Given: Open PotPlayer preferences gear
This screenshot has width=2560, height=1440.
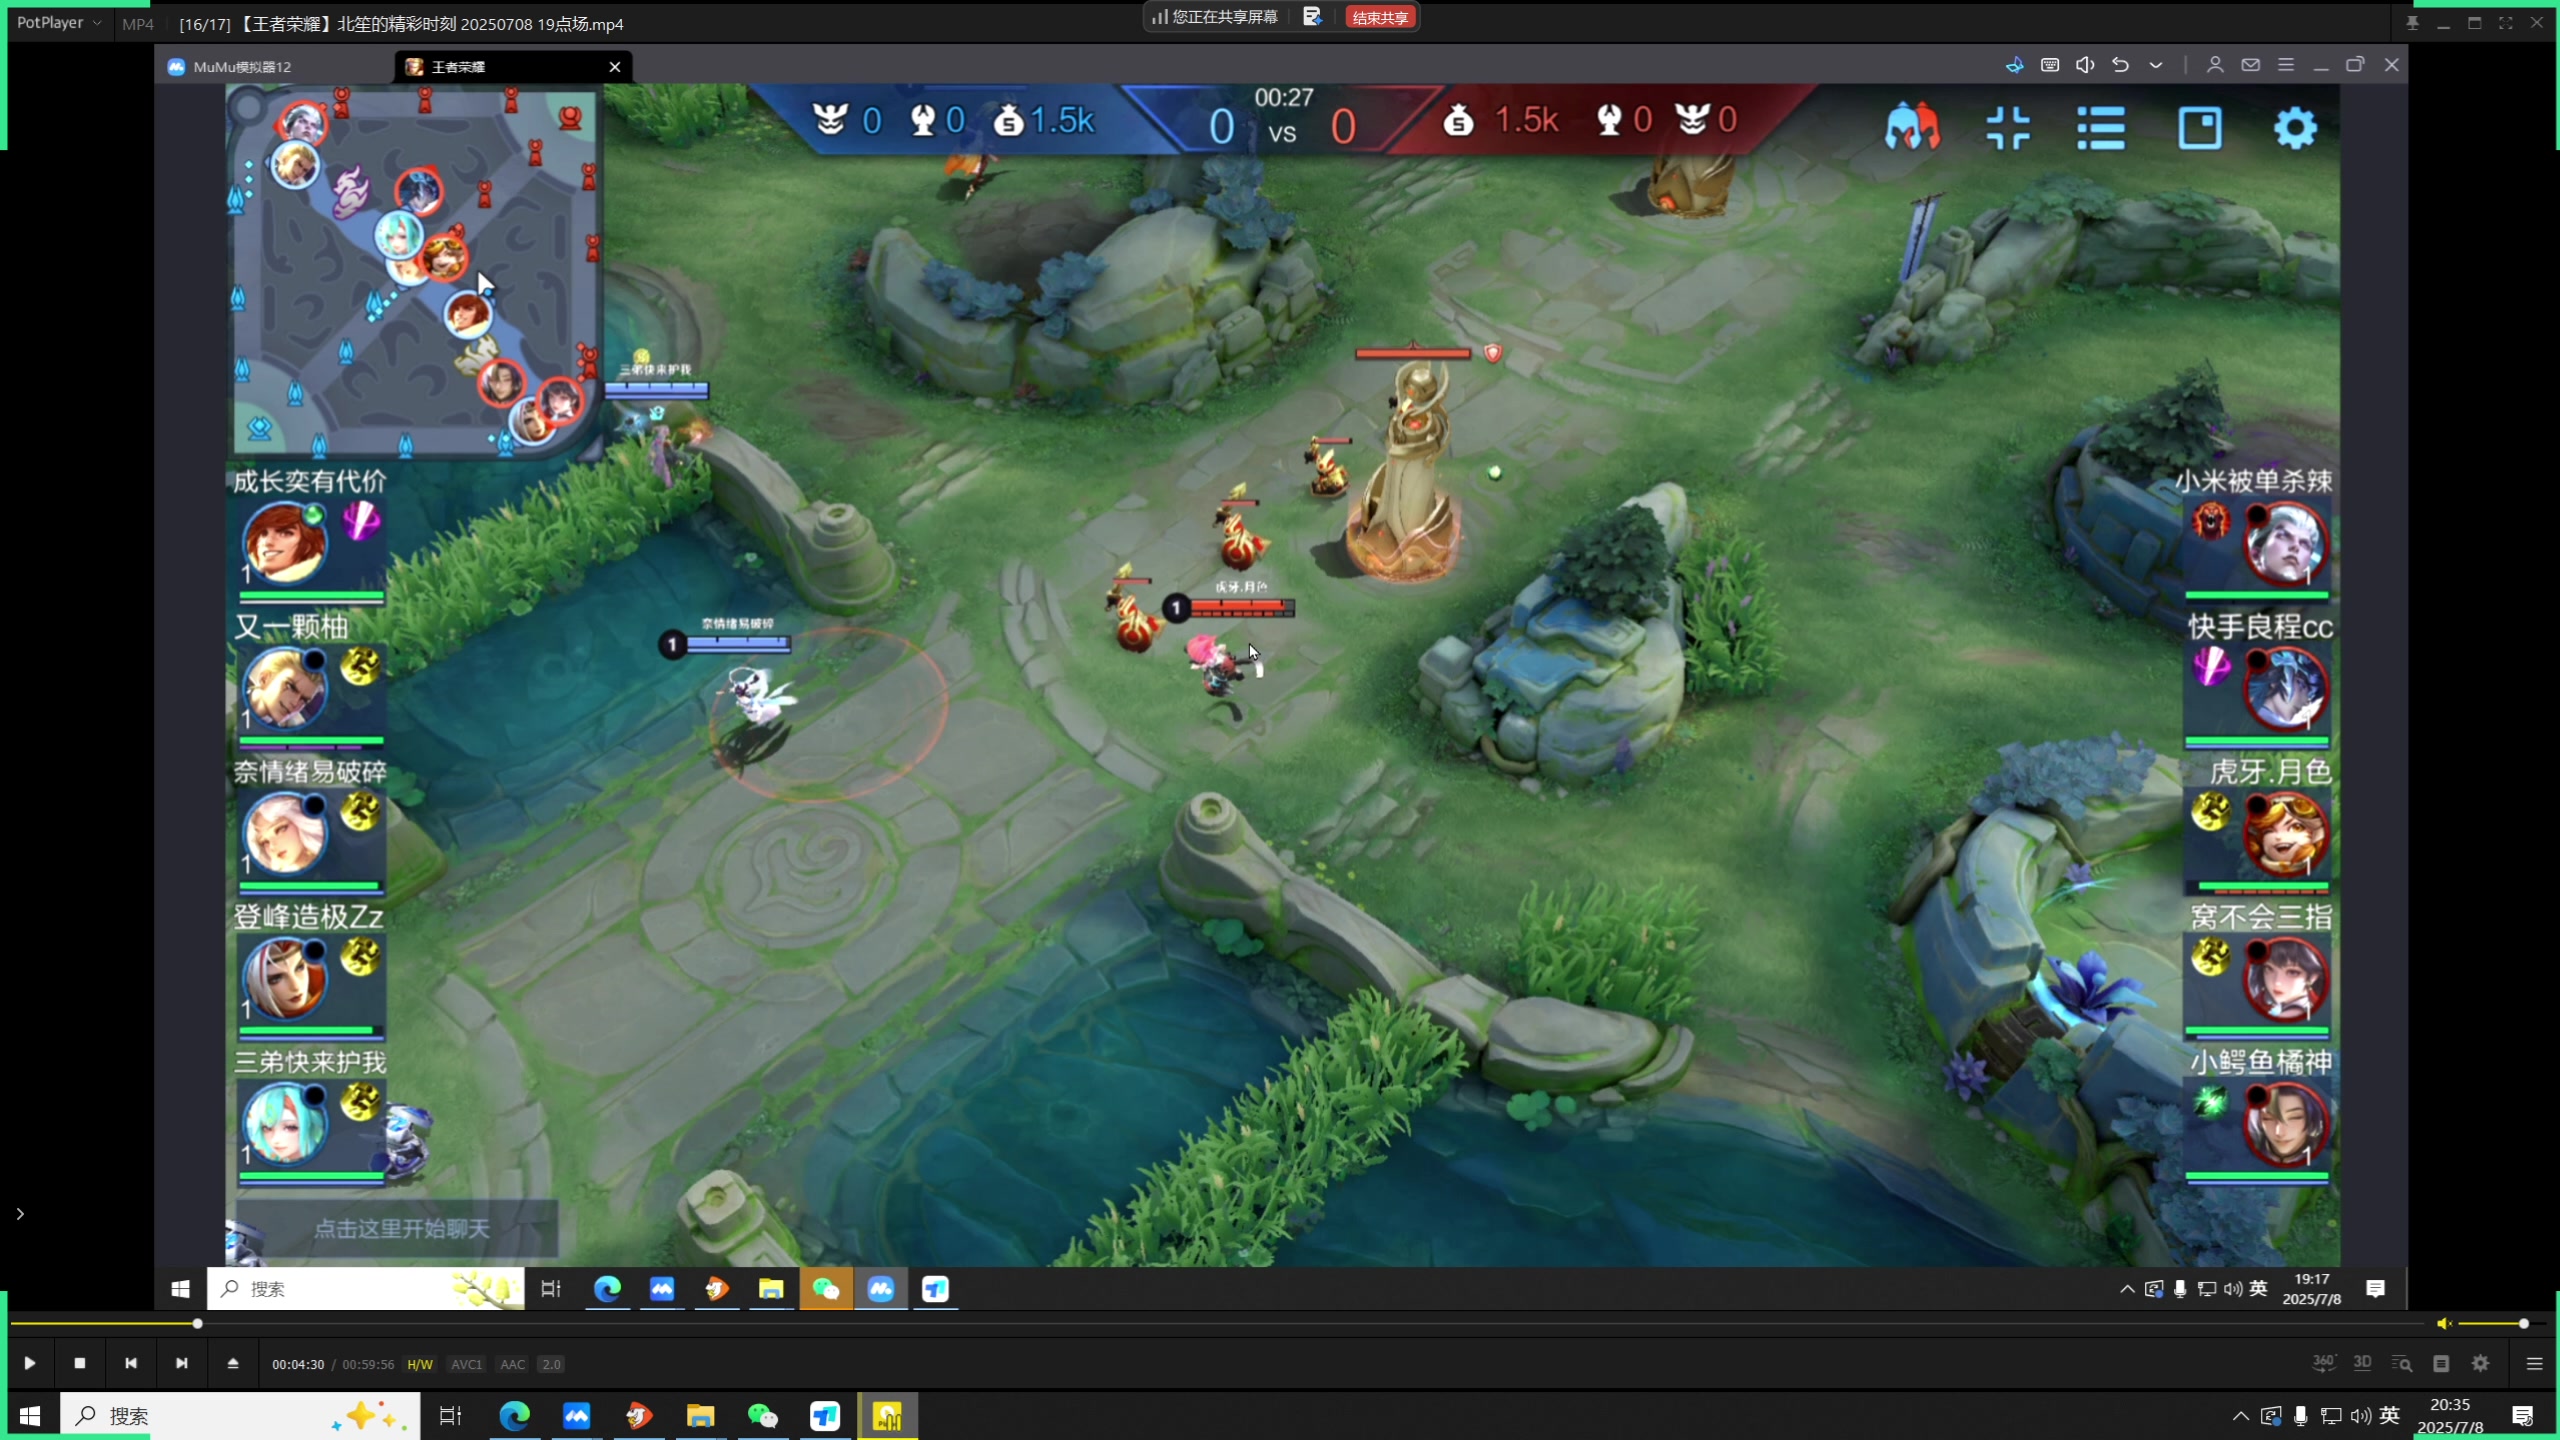Looking at the screenshot, I should click(x=2481, y=1363).
